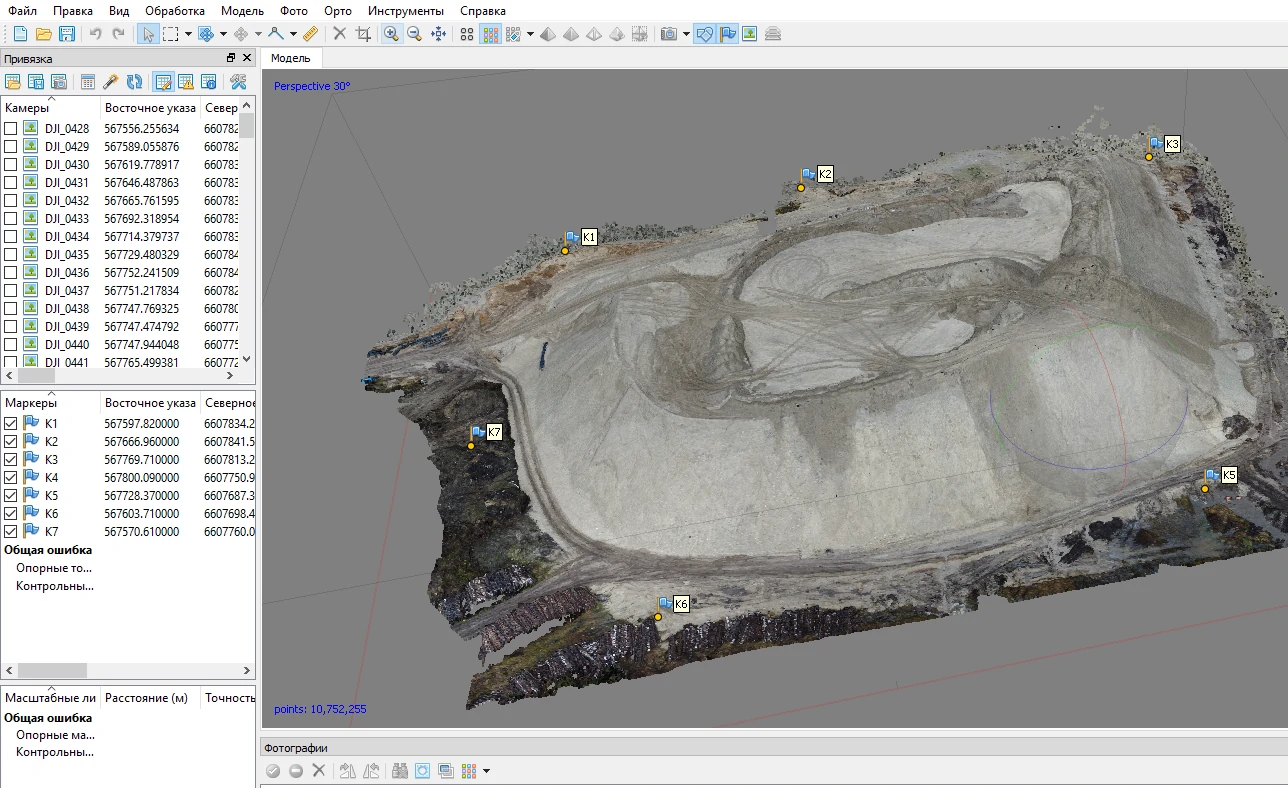Image resolution: width=1288 pixels, height=788 pixels.
Task: Open the Инструменты menu
Action: (406, 11)
